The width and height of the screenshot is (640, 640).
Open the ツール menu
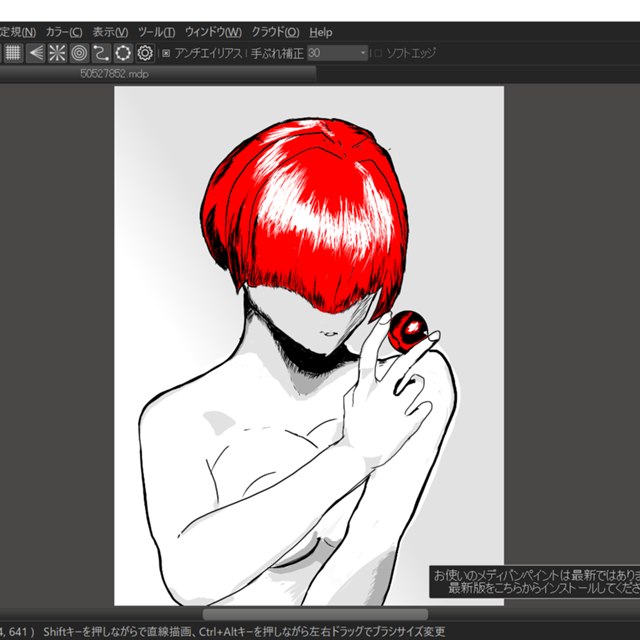click(x=156, y=32)
